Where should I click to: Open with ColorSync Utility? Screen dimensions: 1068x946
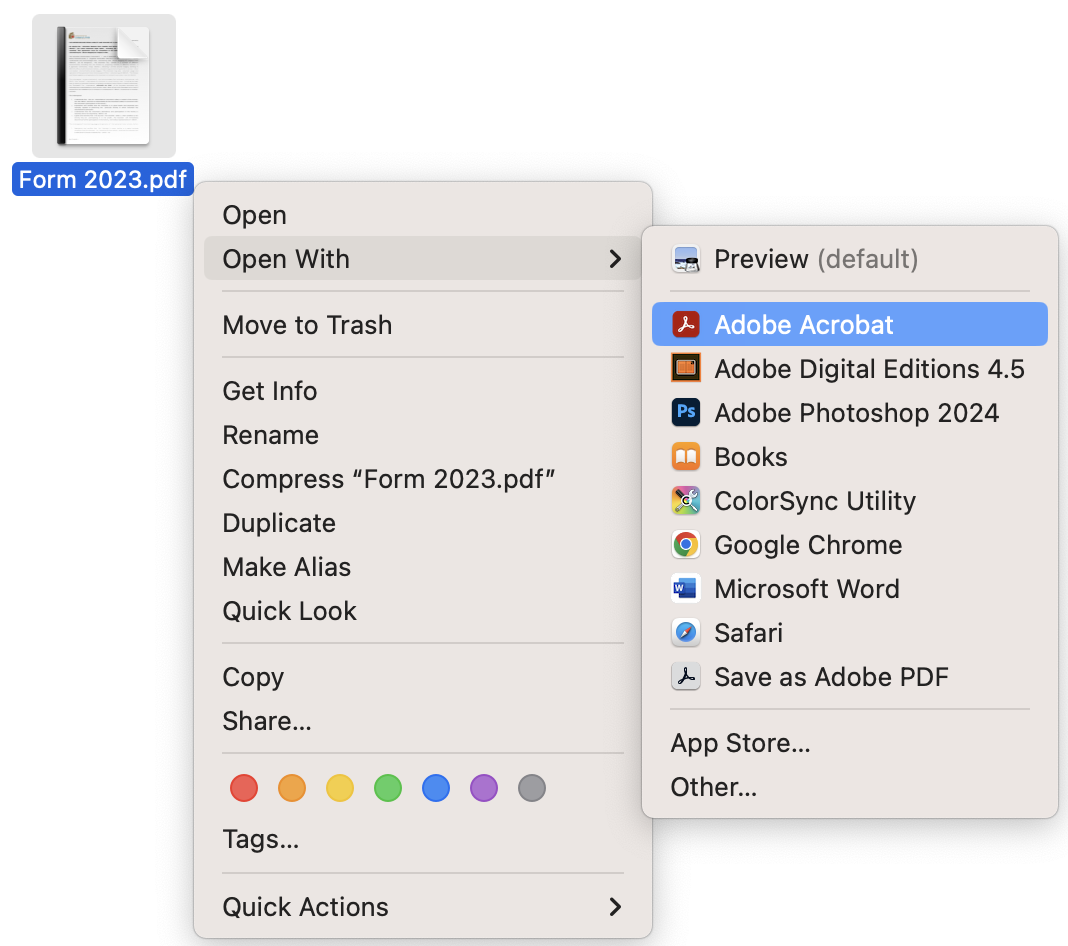849,501
